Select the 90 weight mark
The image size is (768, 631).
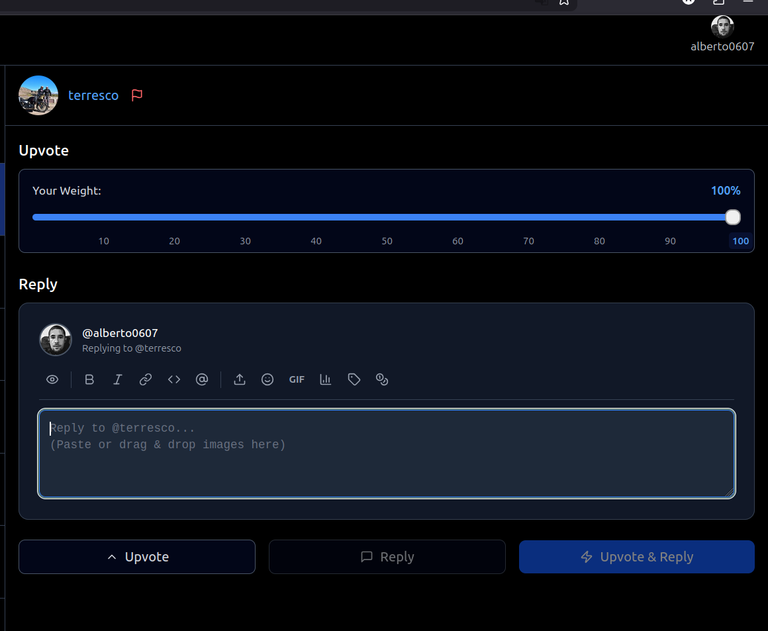point(670,241)
